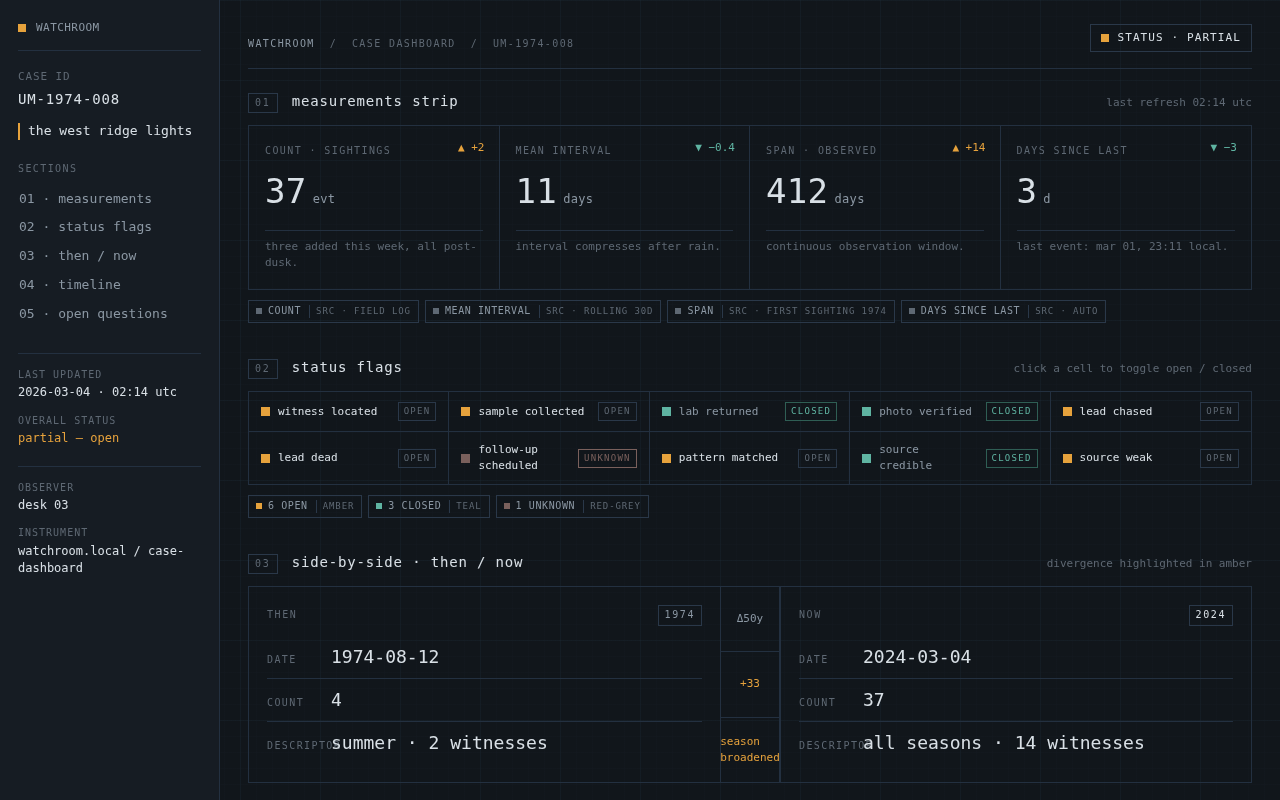Toggle the witness located flag

348,411
